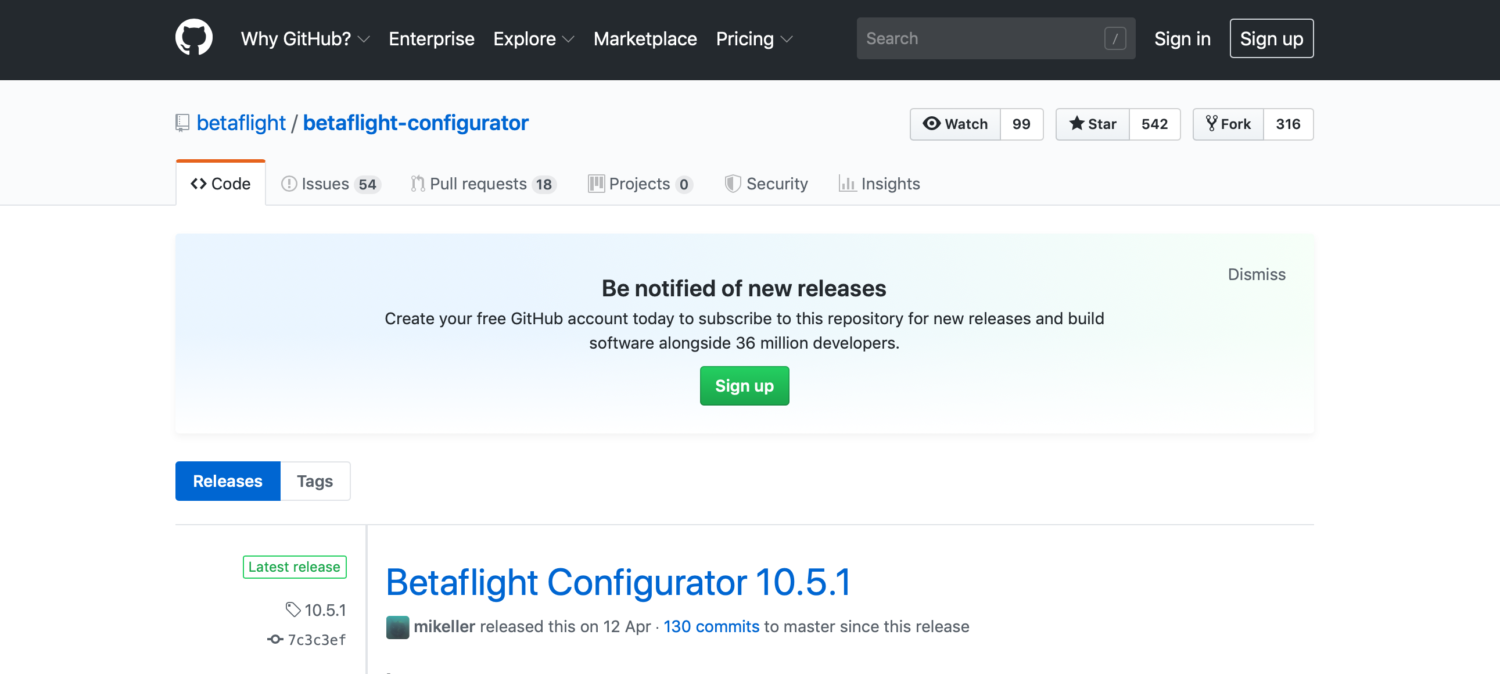Click the commit icon beside 7c3c3ef

275,639
